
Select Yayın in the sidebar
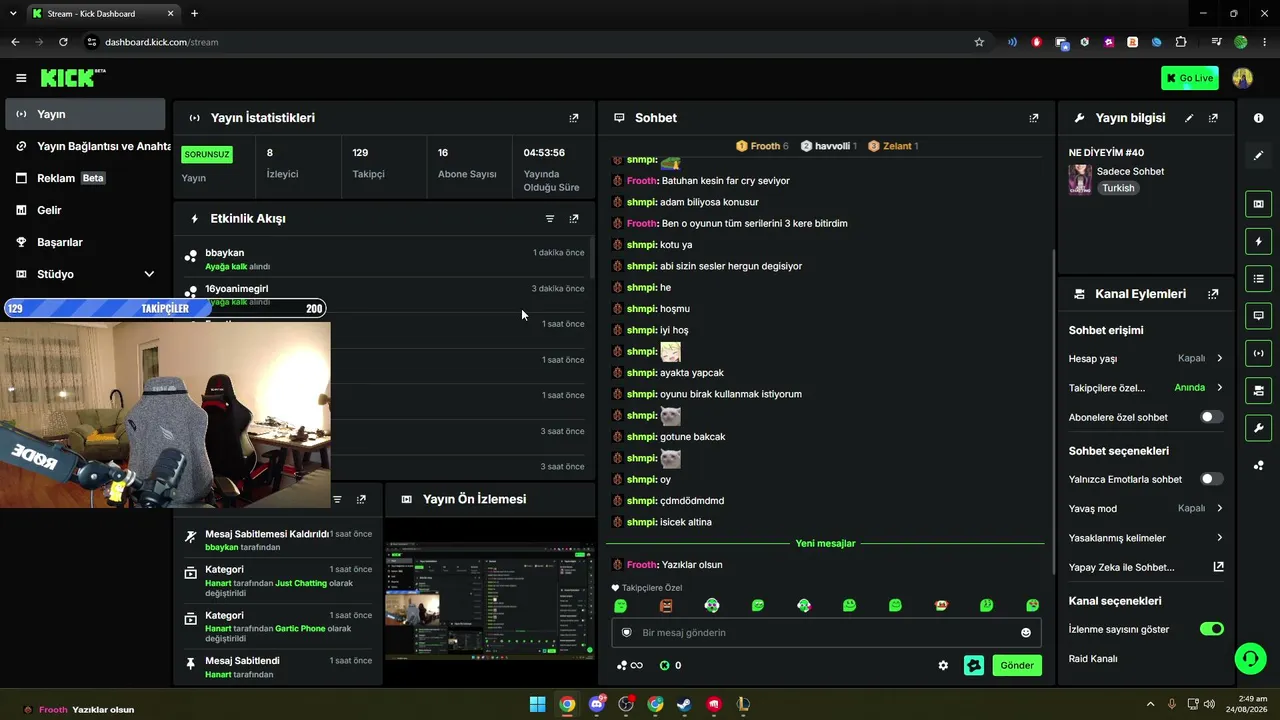point(85,114)
